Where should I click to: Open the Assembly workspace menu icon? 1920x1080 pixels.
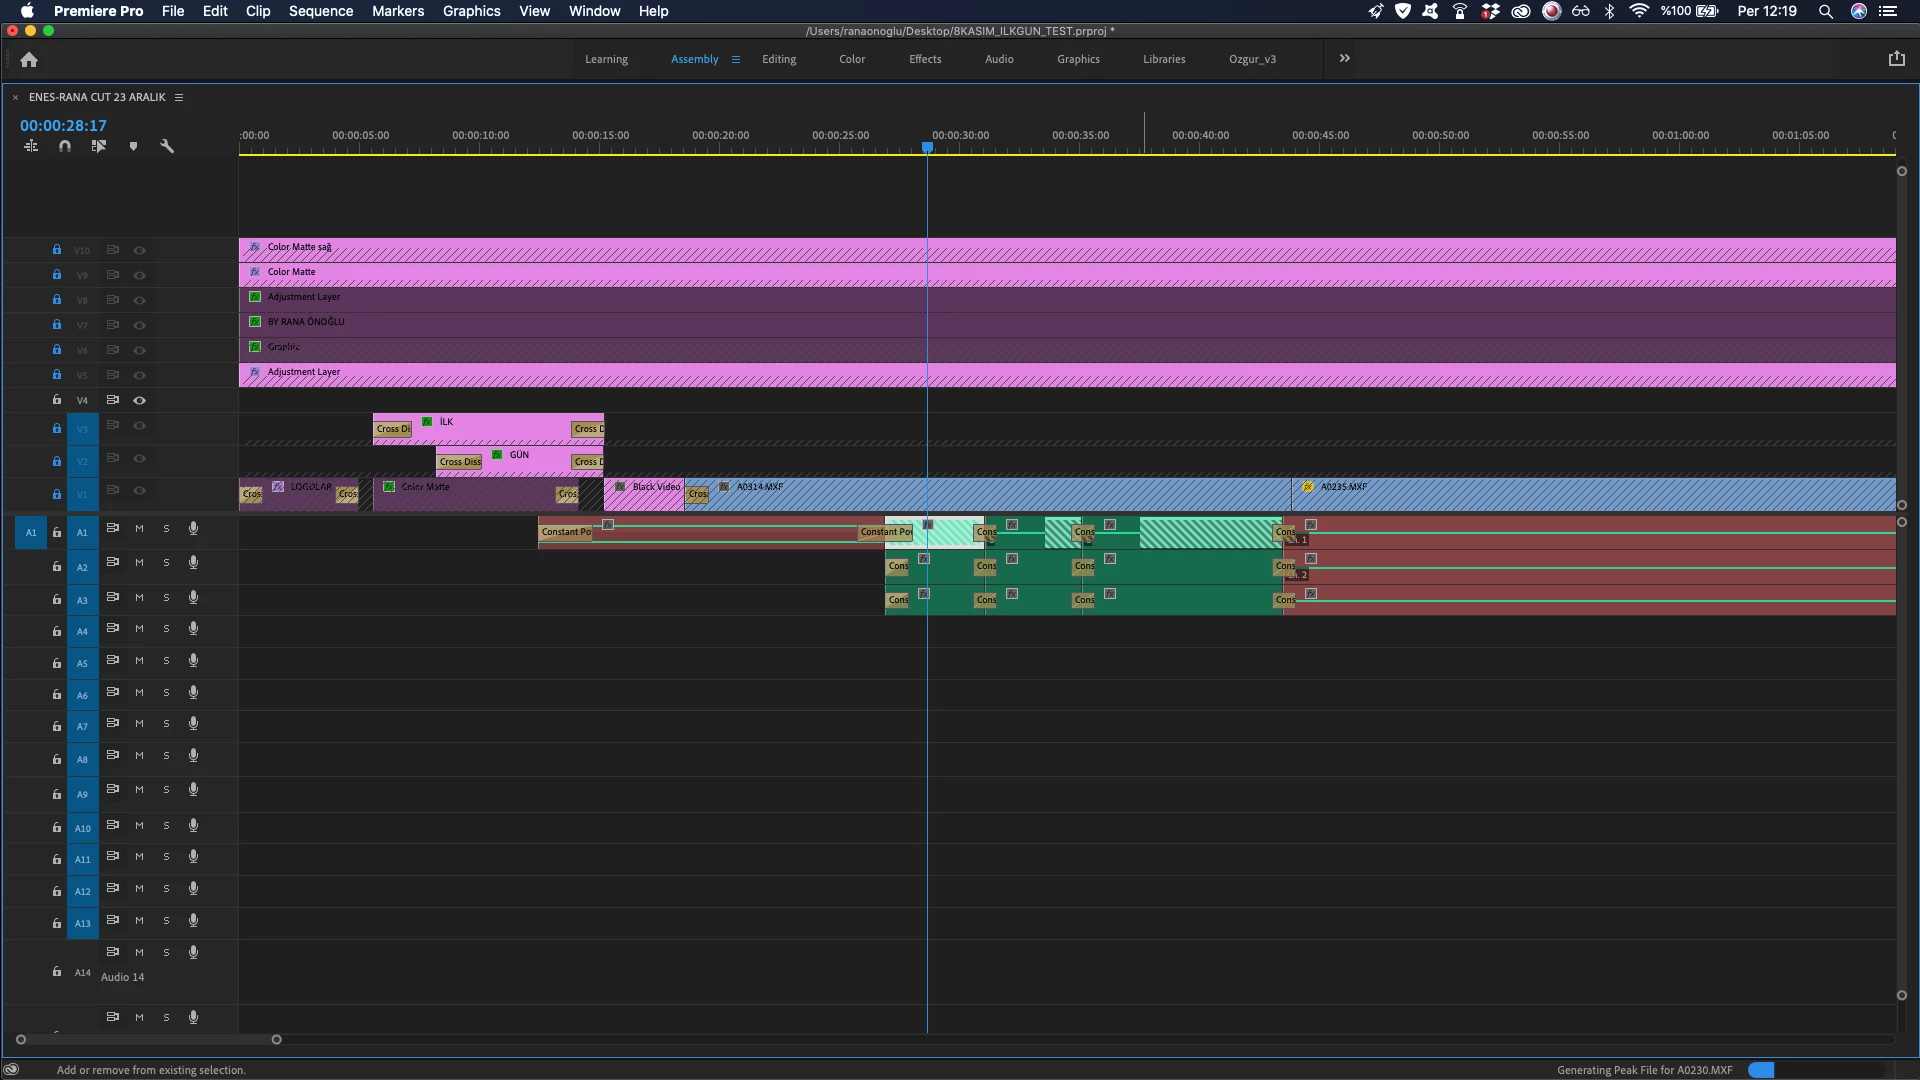(736, 60)
